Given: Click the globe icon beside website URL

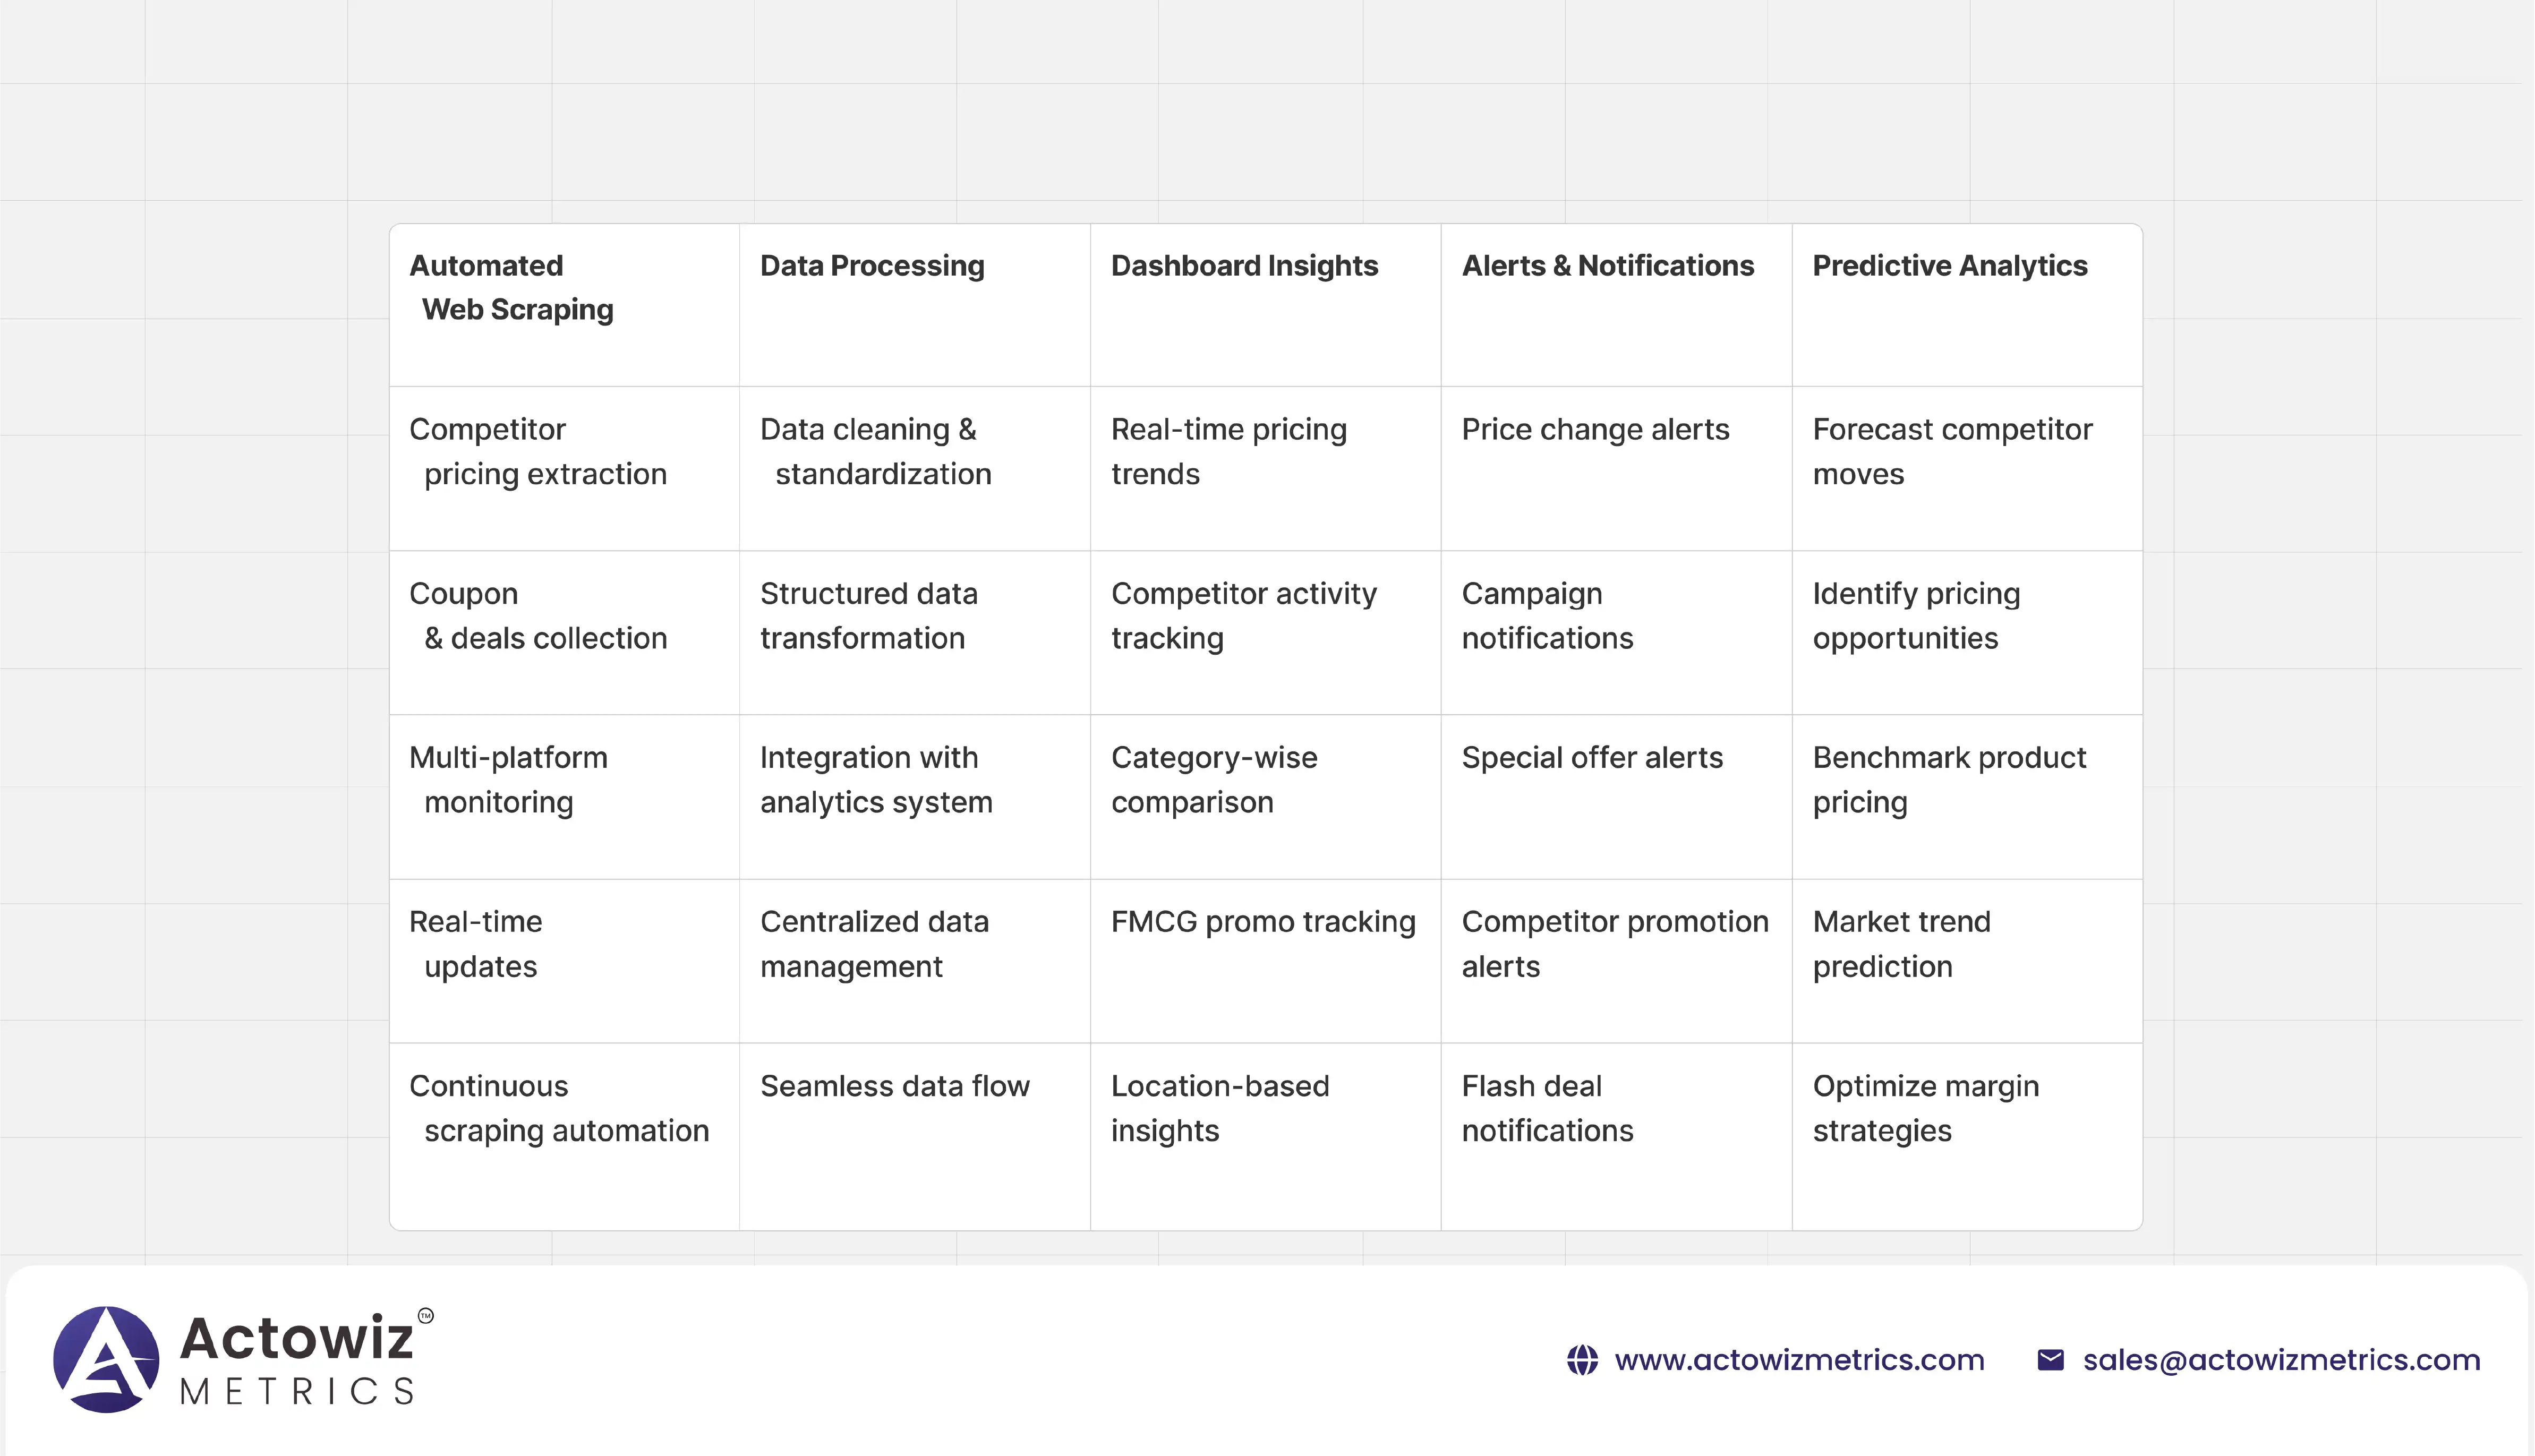Looking at the screenshot, I should [x=1581, y=1360].
